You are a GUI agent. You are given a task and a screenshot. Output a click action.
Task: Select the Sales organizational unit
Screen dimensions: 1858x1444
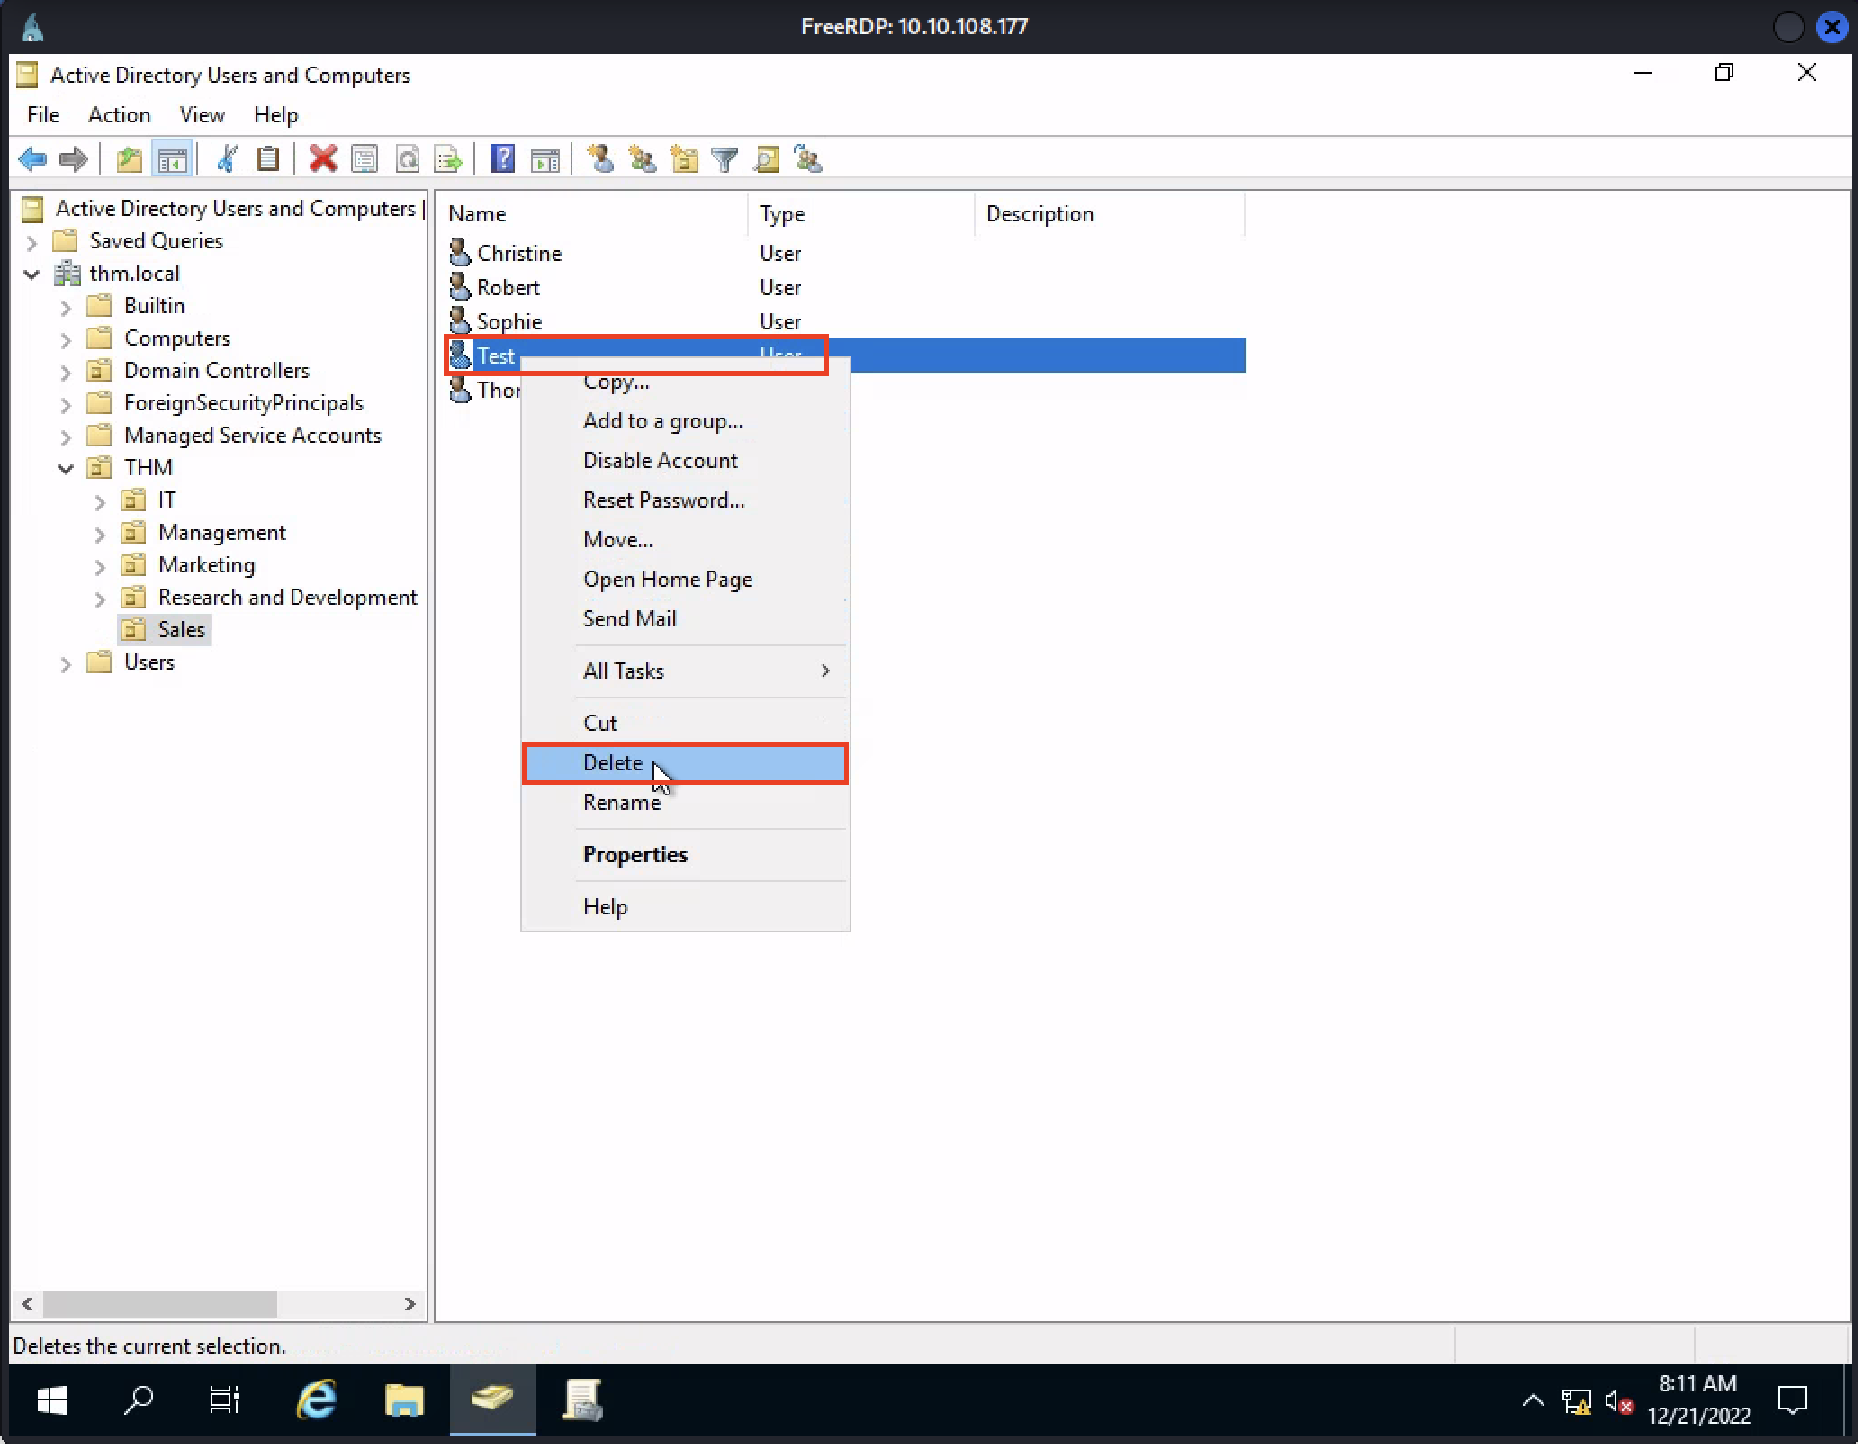pos(181,630)
